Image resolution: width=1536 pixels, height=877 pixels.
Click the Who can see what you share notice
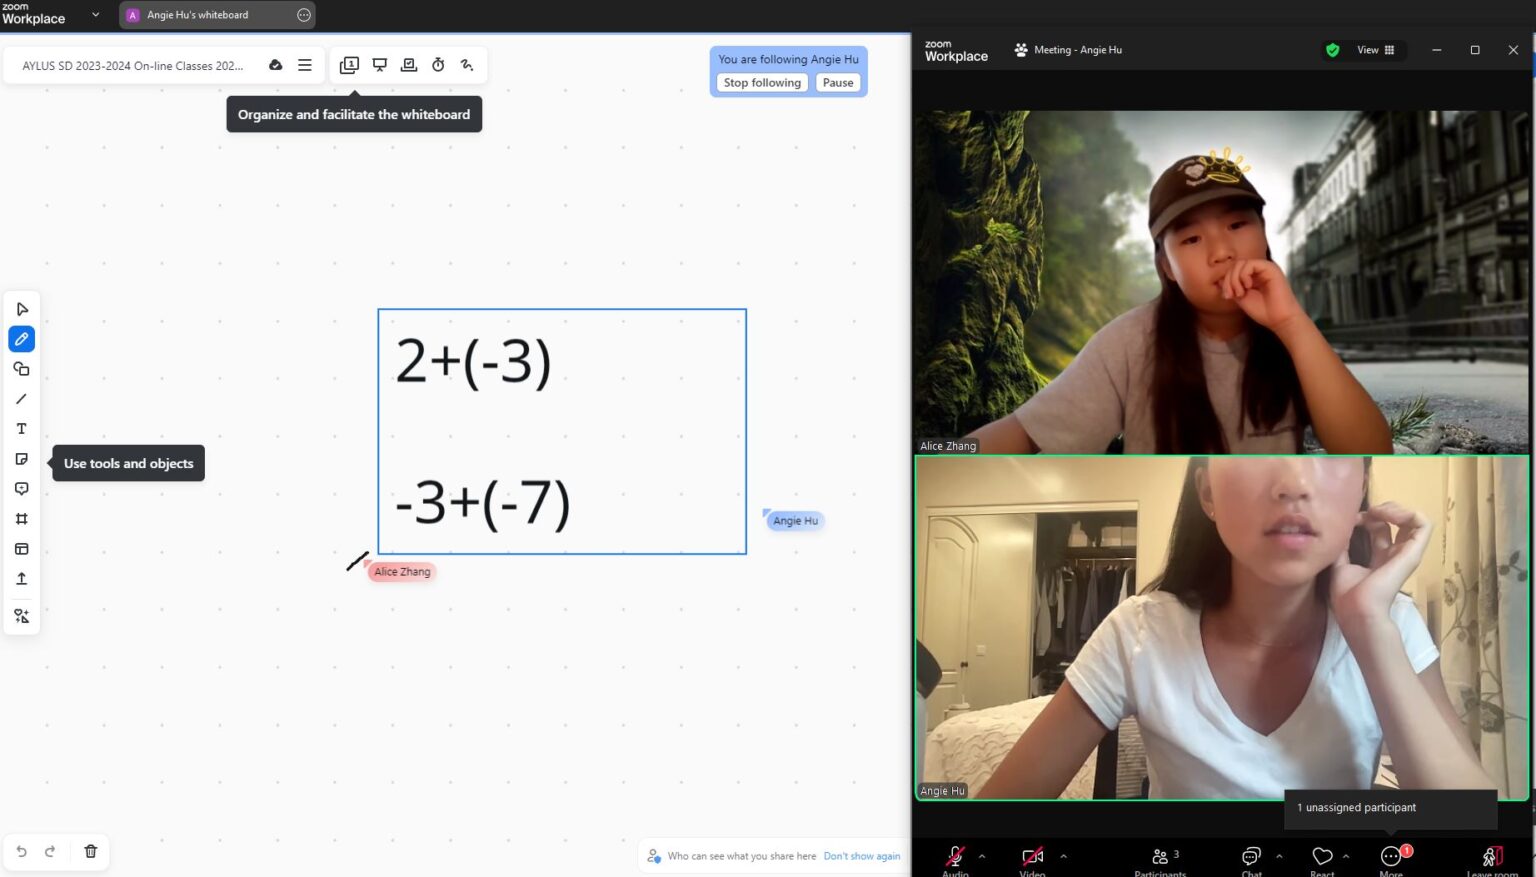coord(742,856)
